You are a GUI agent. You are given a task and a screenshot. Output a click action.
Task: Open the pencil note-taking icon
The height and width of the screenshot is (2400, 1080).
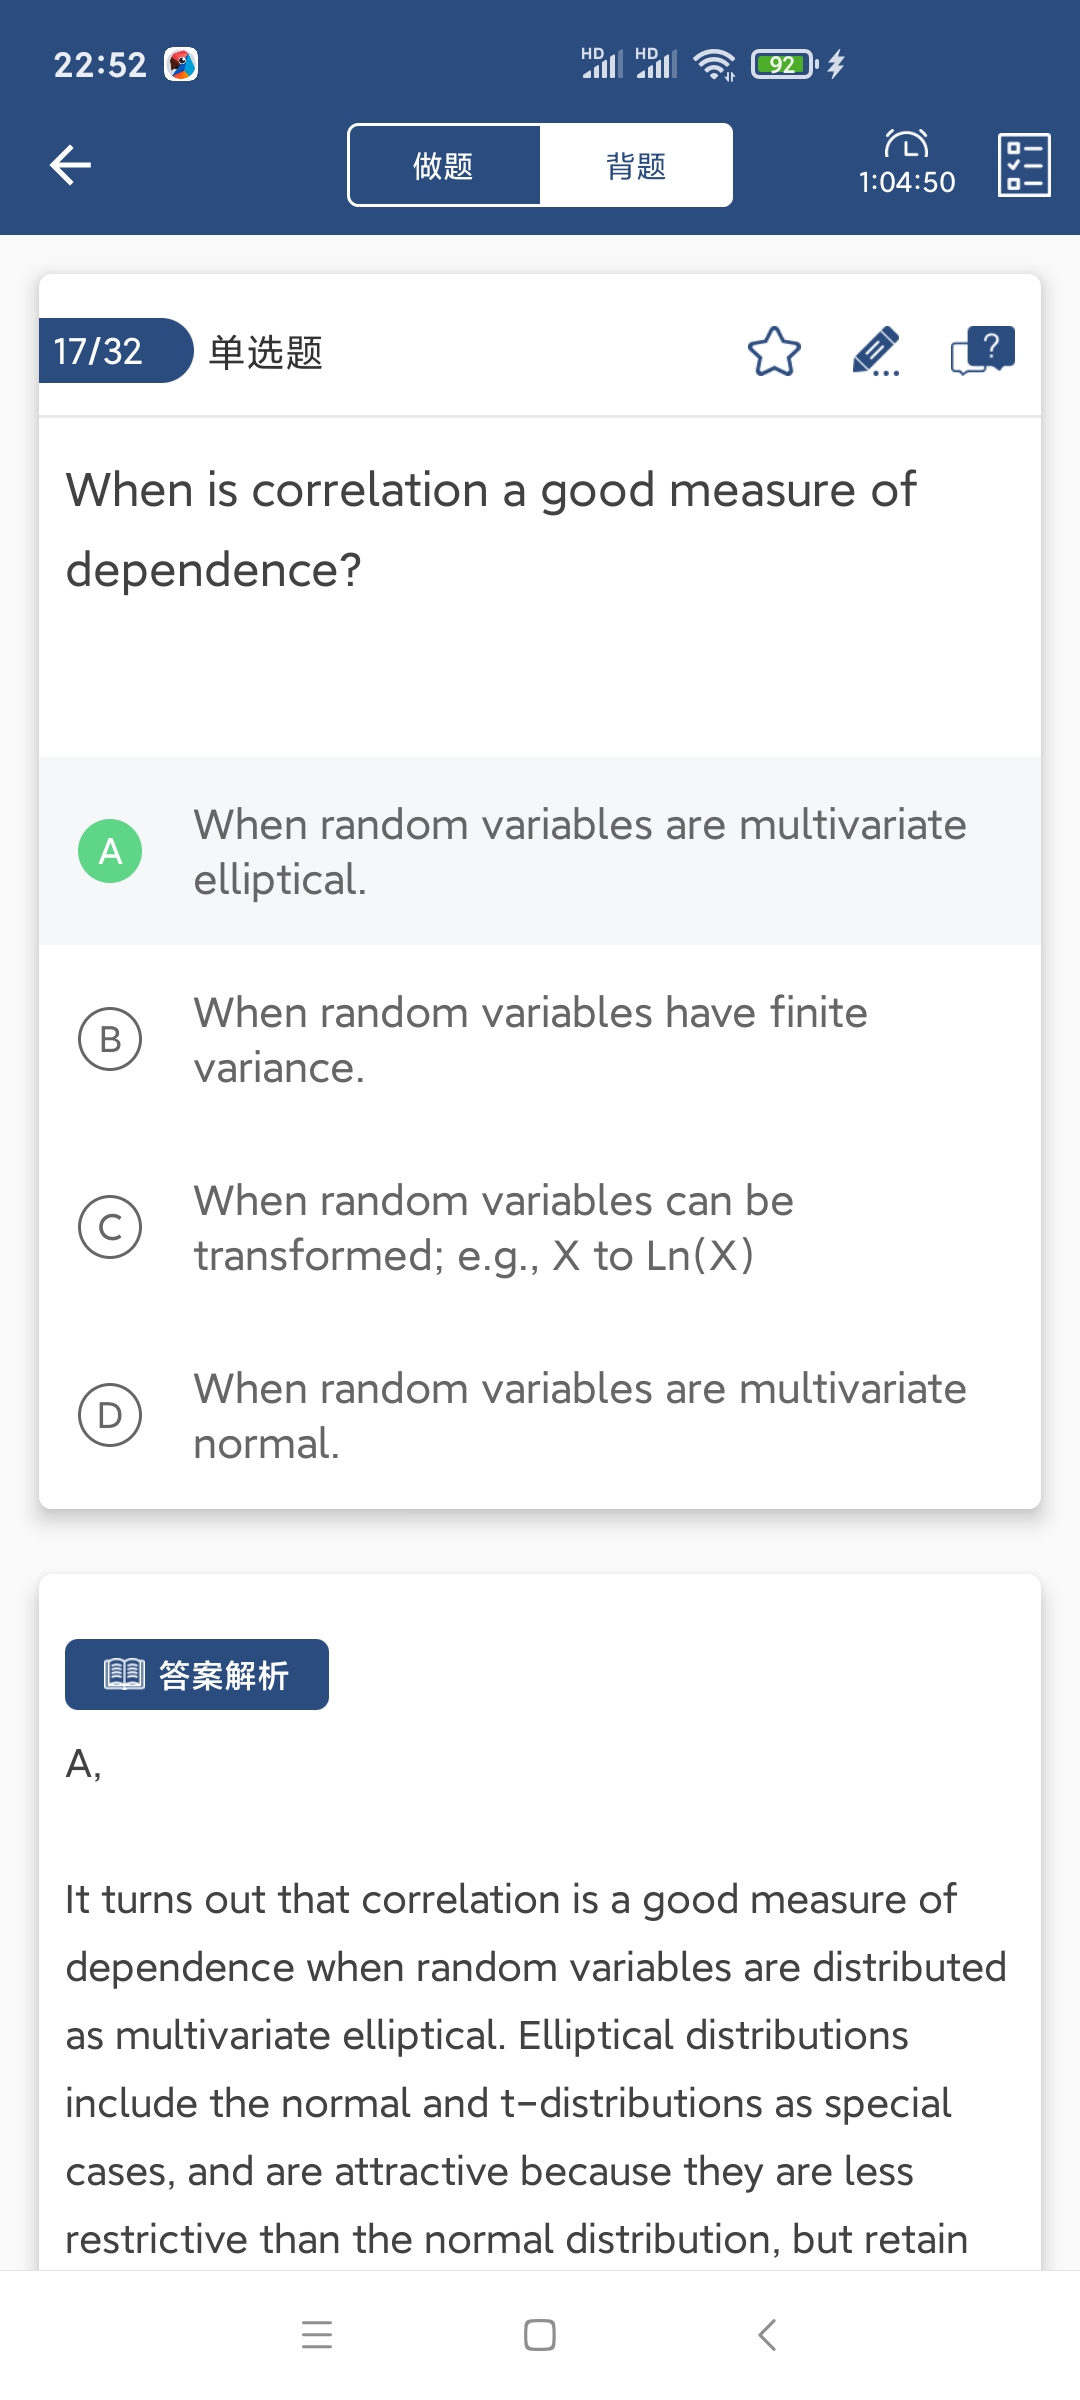click(x=876, y=352)
